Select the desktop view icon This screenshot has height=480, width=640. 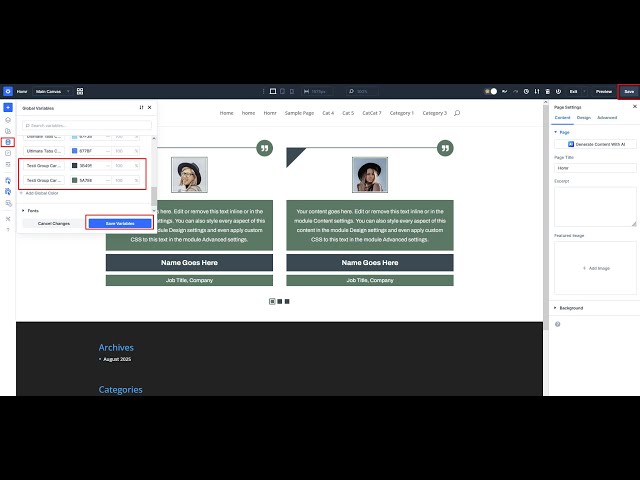tap(273, 91)
